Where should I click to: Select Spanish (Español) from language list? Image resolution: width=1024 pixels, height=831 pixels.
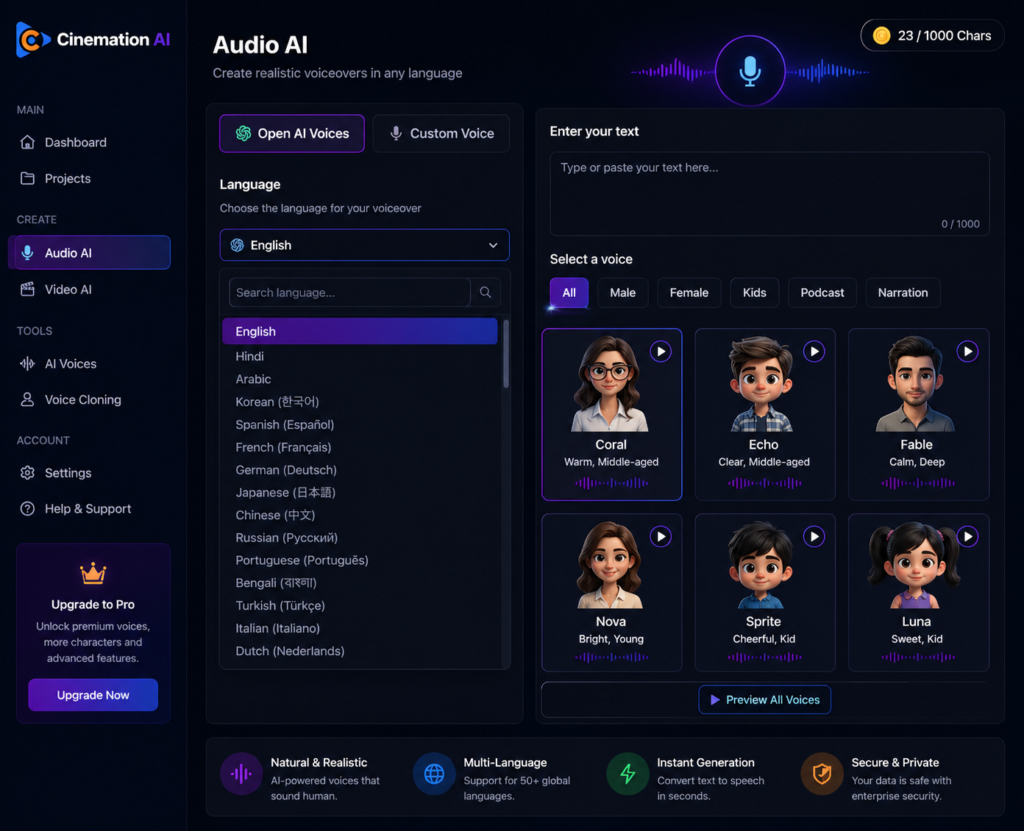click(360, 425)
